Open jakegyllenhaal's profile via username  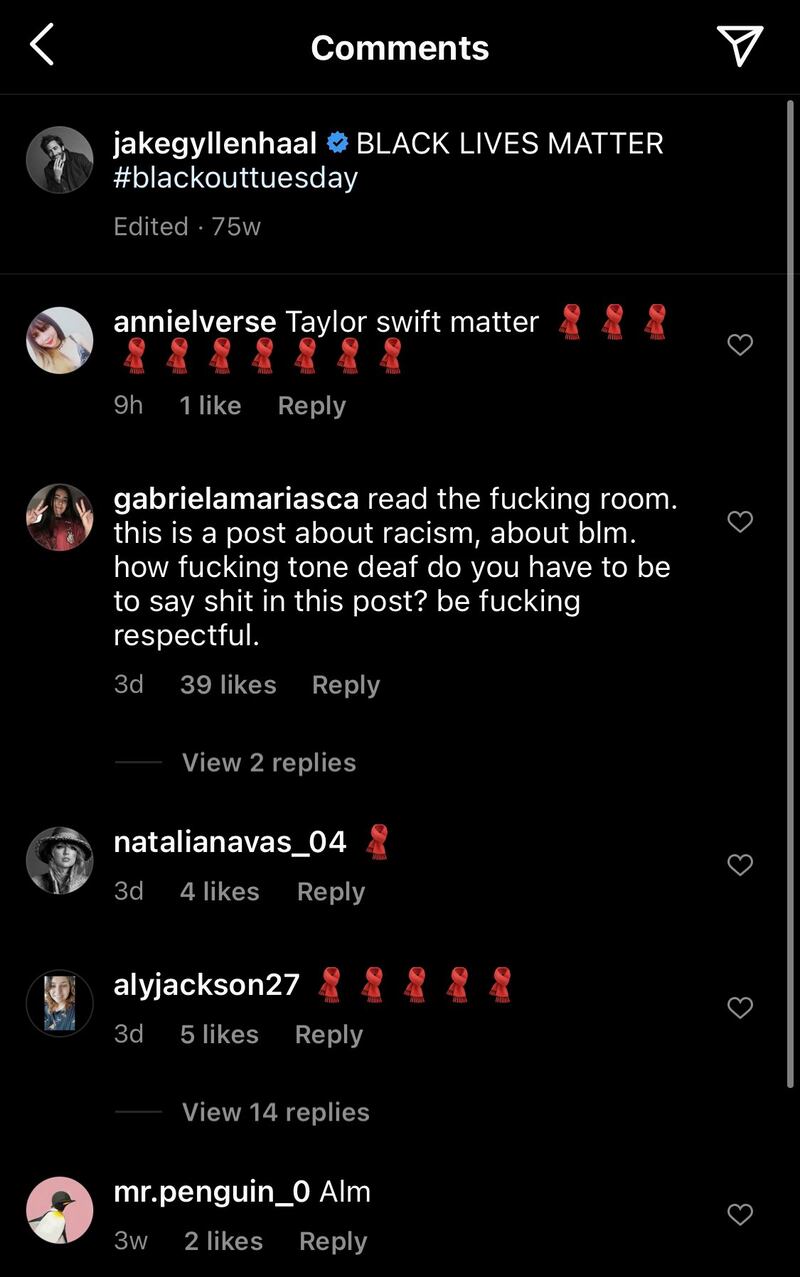[x=215, y=143]
